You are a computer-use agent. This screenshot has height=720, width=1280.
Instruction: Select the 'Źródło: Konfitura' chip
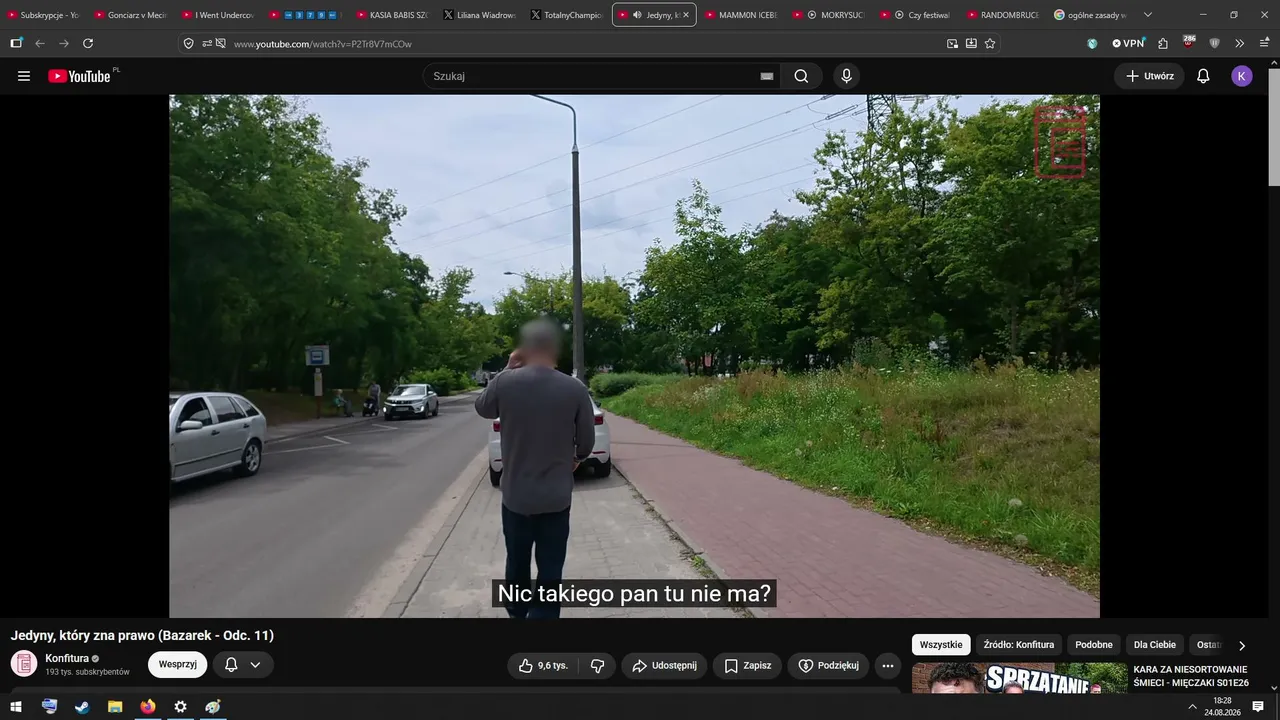(x=1019, y=645)
